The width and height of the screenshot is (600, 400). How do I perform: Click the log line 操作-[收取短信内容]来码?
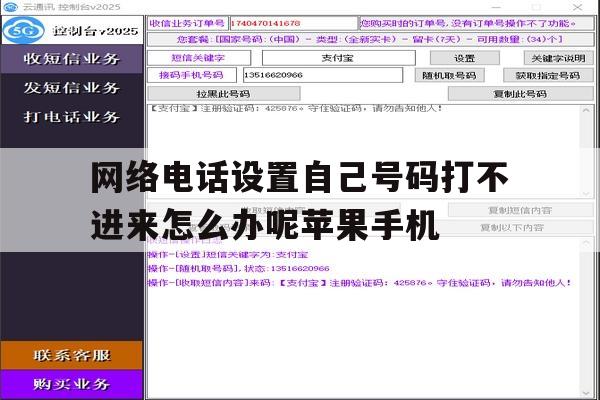pos(360,282)
